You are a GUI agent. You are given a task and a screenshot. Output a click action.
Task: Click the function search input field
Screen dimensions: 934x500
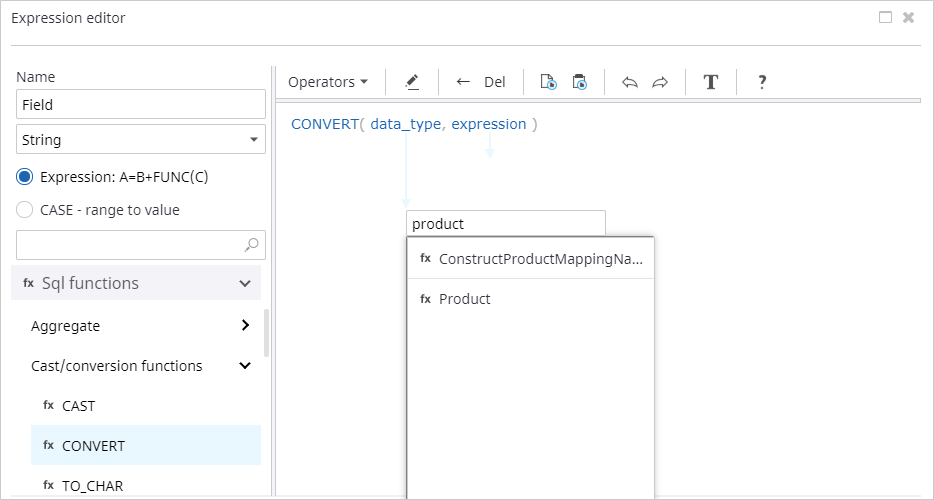pos(130,245)
